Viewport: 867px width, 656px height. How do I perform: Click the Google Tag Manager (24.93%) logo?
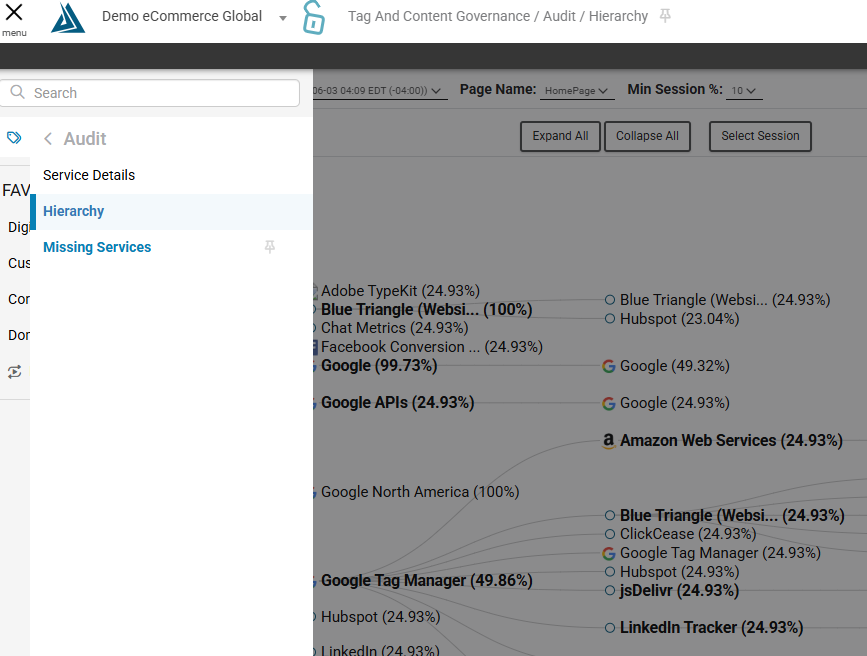pyautogui.click(x=609, y=553)
